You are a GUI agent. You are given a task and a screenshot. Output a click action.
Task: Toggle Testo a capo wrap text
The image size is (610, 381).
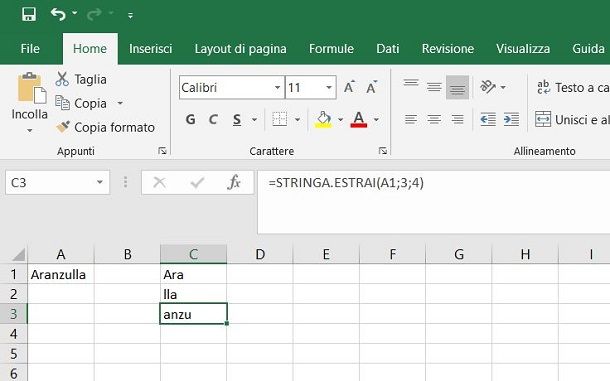click(572, 88)
